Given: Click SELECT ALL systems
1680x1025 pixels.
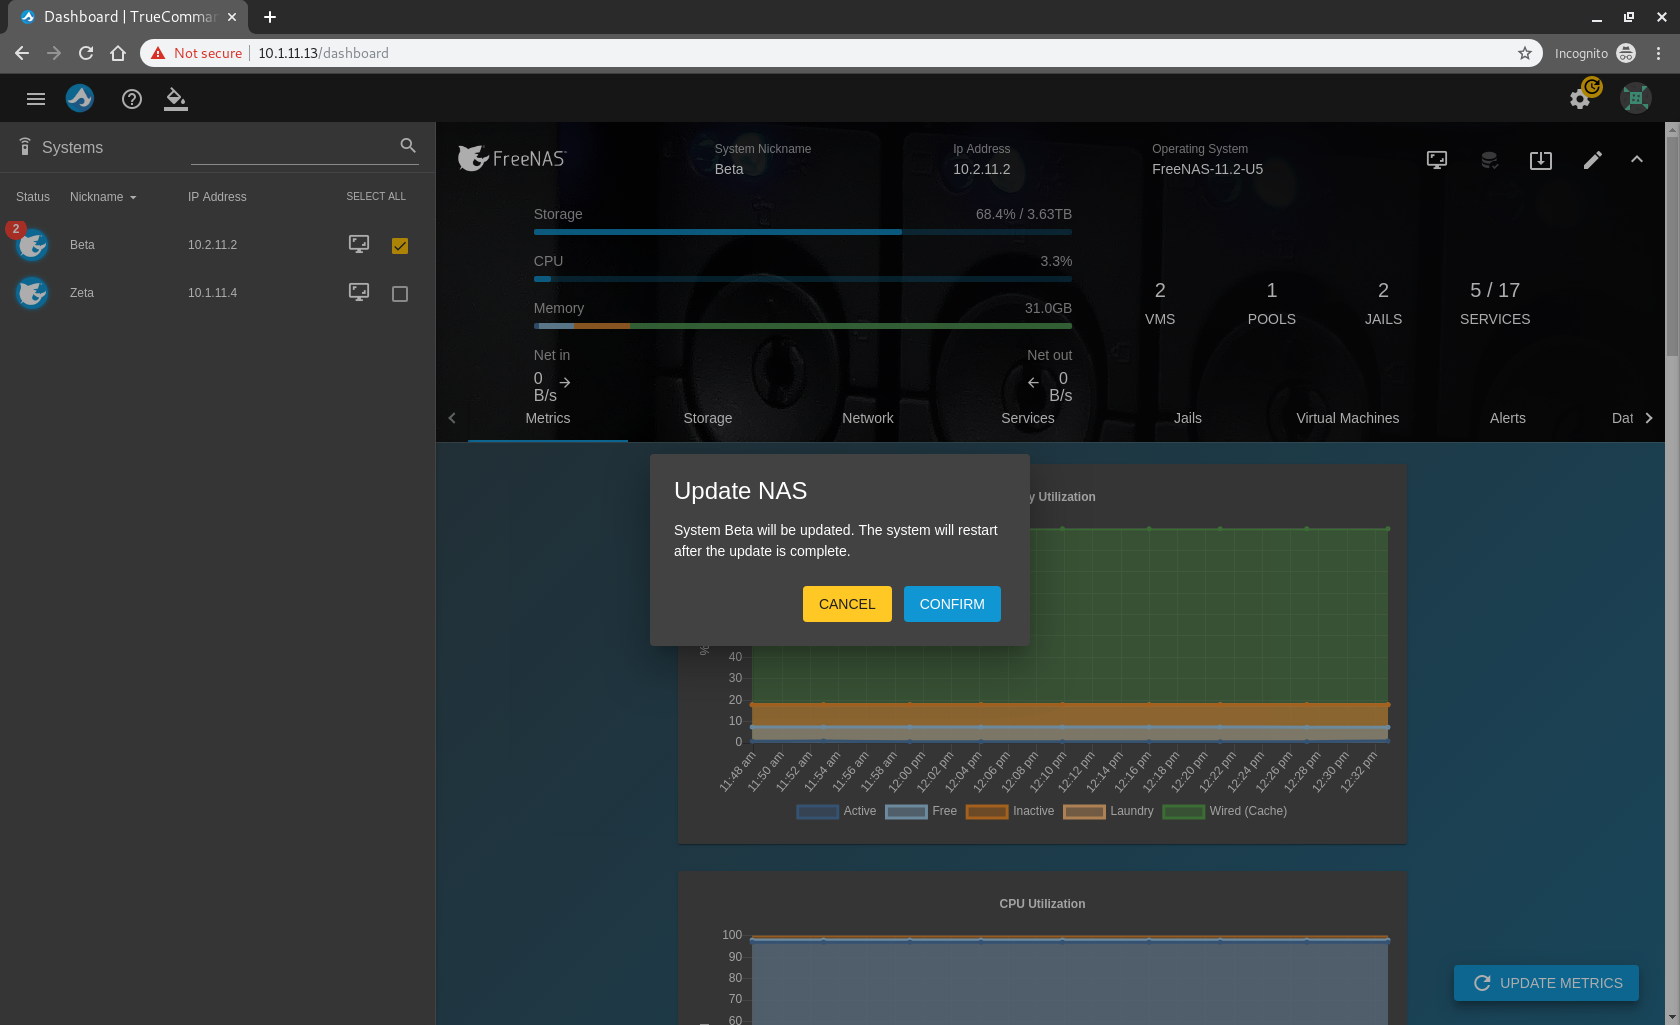Looking at the screenshot, I should [x=376, y=197].
